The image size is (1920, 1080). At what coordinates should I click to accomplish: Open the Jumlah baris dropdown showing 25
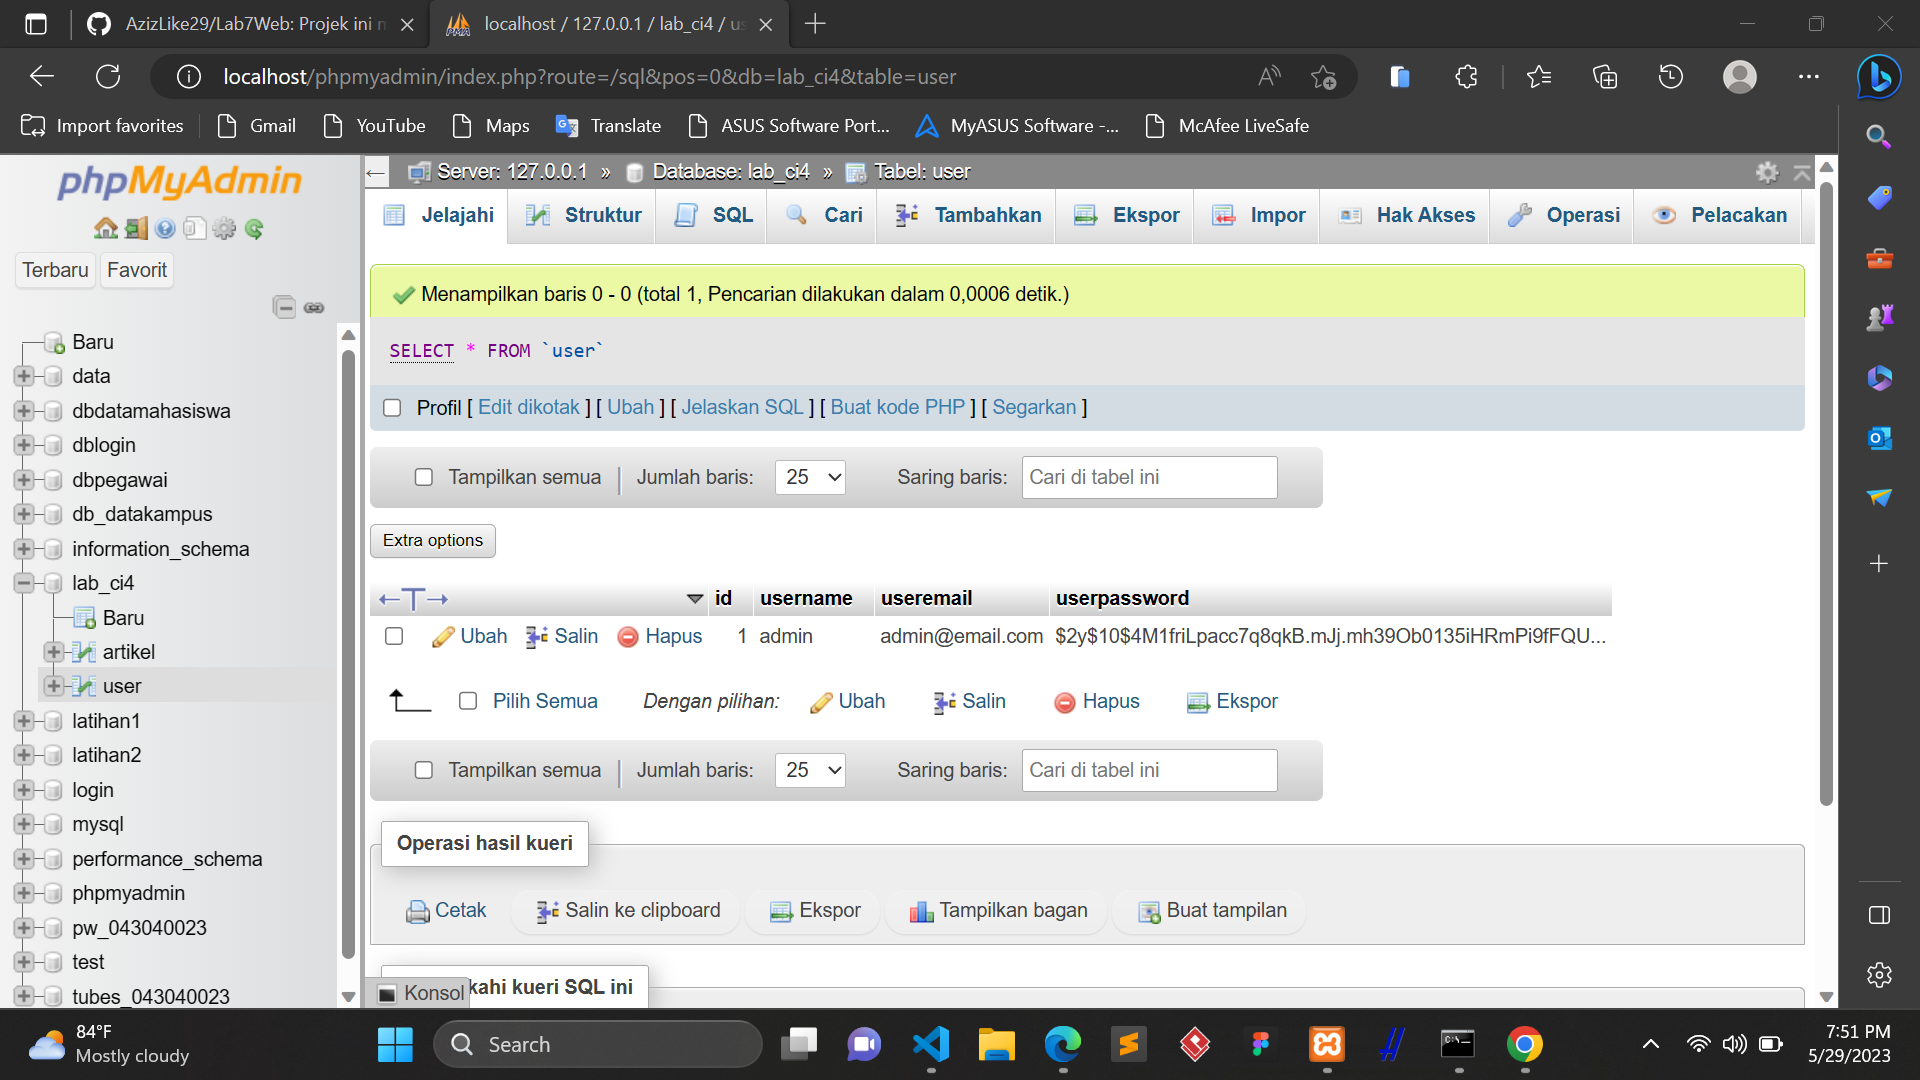click(x=810, y=477)
